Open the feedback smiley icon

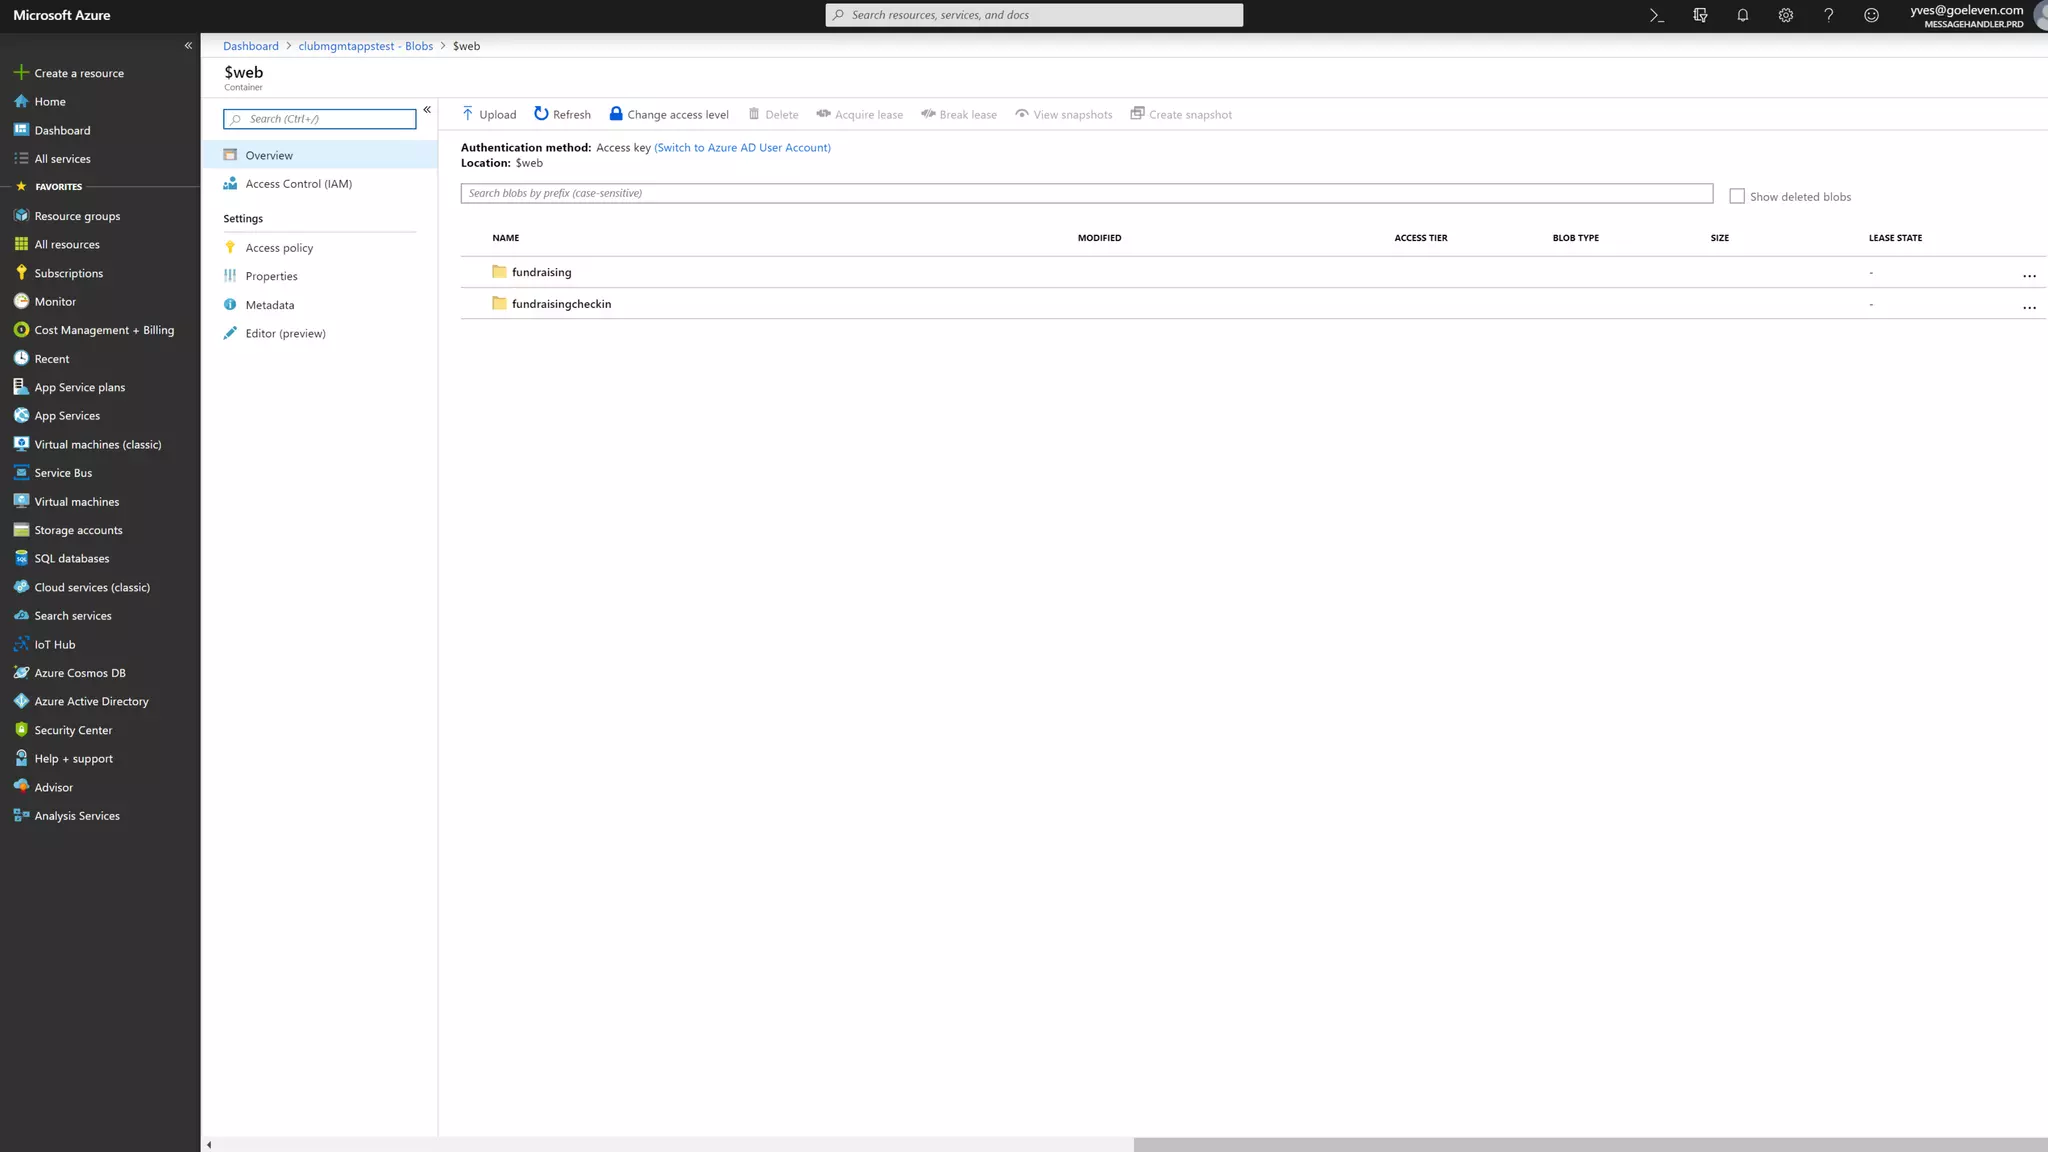pos(1871,15)
